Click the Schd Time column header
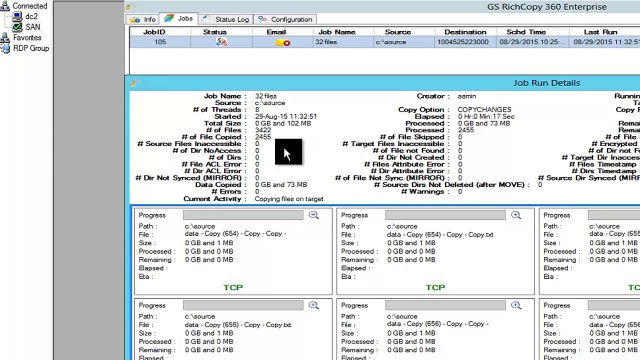This screenshot has height=360, width=640. (533, 32)
